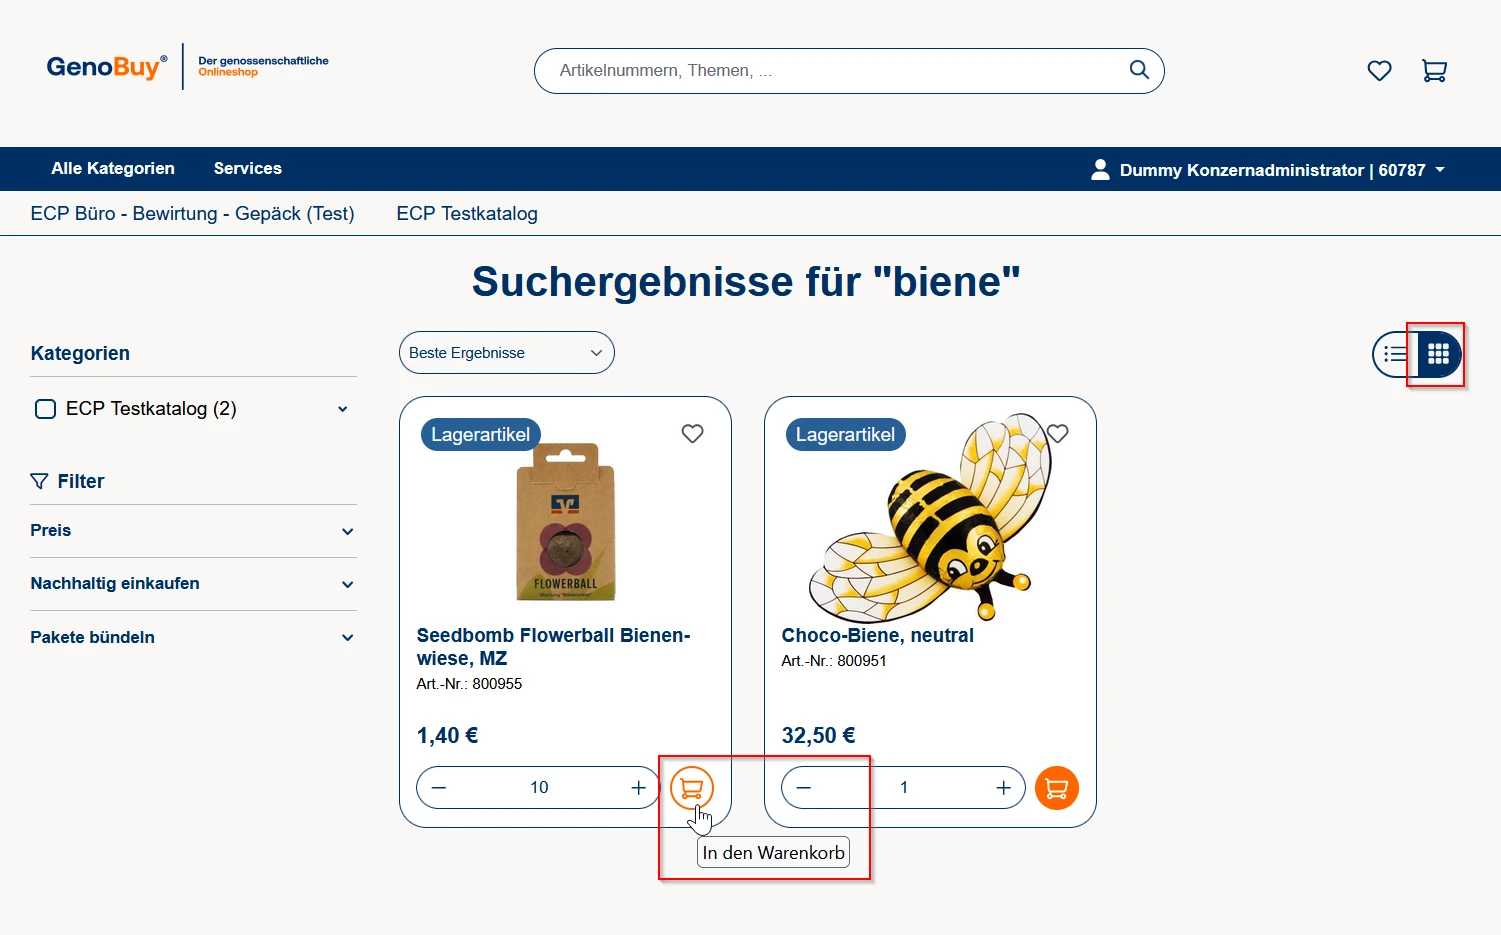Open the Beste Ergebnisse sort dropdown
The image size is (1501, 935).
[506, 353]
